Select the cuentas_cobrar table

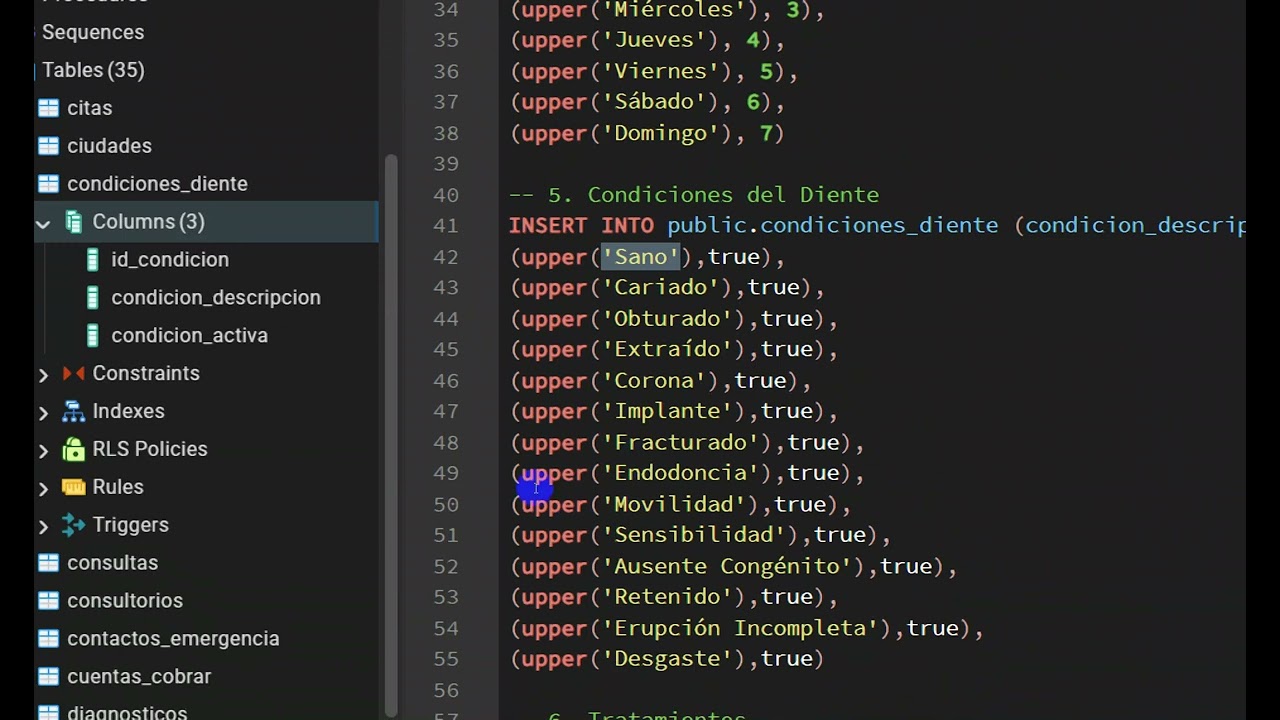coord(139,677)
